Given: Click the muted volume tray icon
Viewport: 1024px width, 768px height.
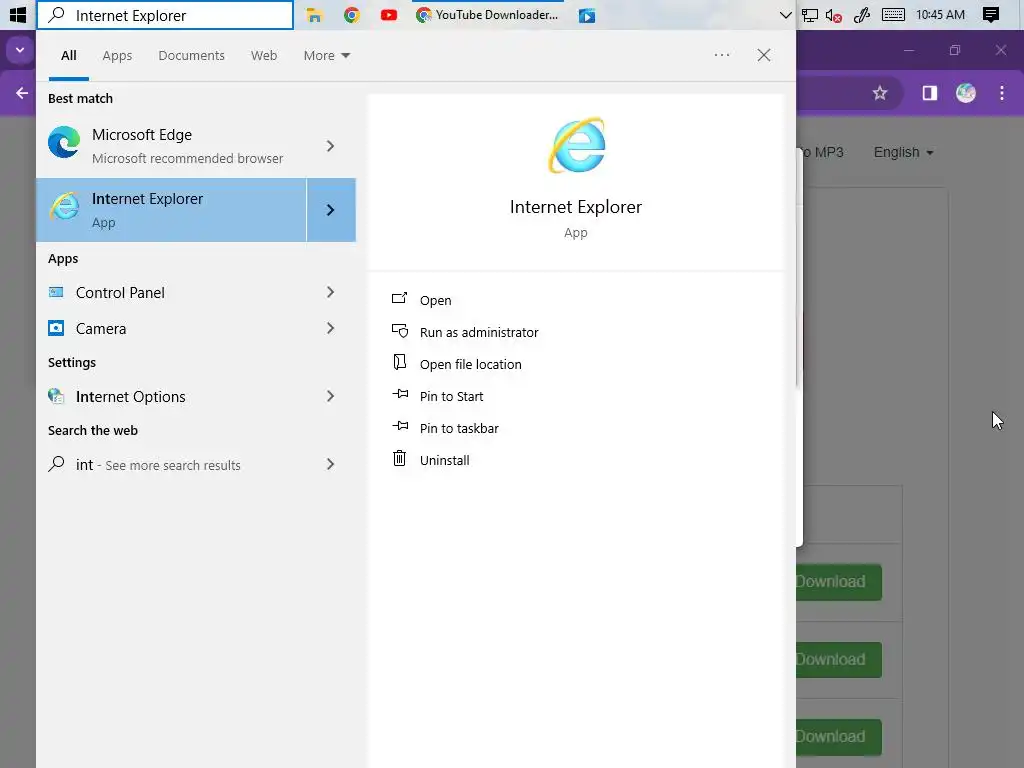Looking at the screenshot, I should pos(833,15).
